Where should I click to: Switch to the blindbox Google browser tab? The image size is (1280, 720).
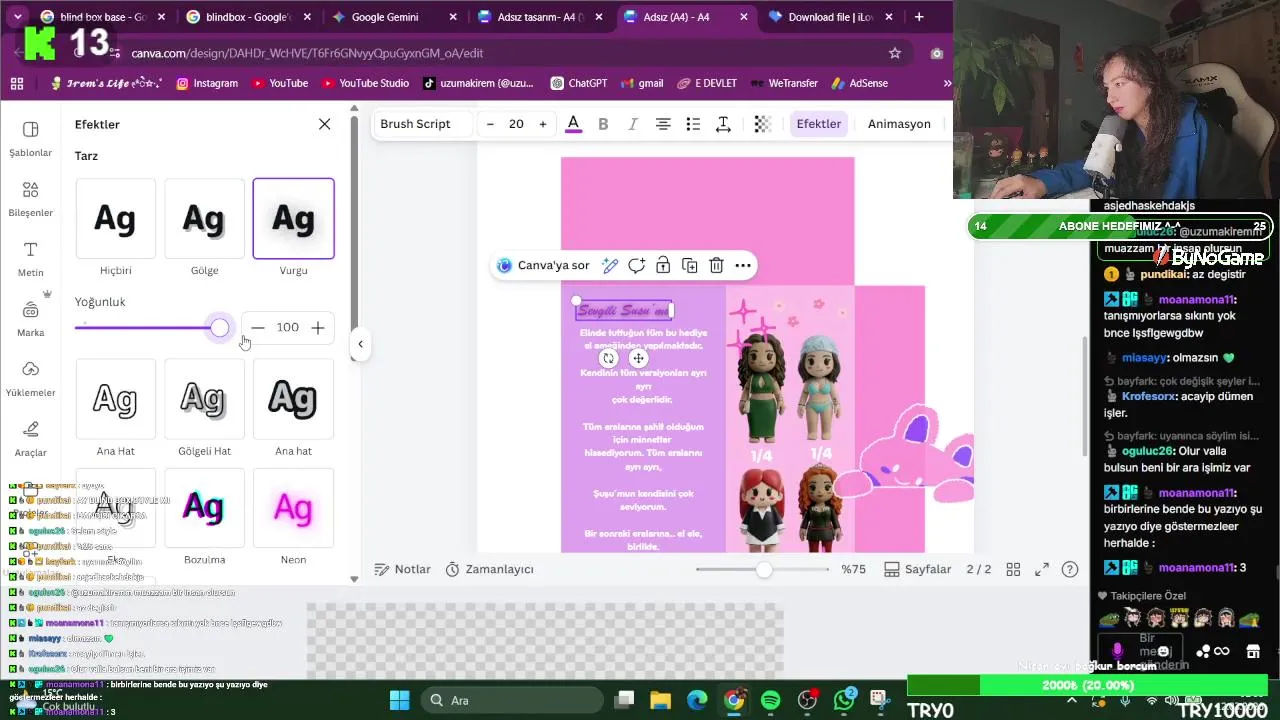click(247, 17)
